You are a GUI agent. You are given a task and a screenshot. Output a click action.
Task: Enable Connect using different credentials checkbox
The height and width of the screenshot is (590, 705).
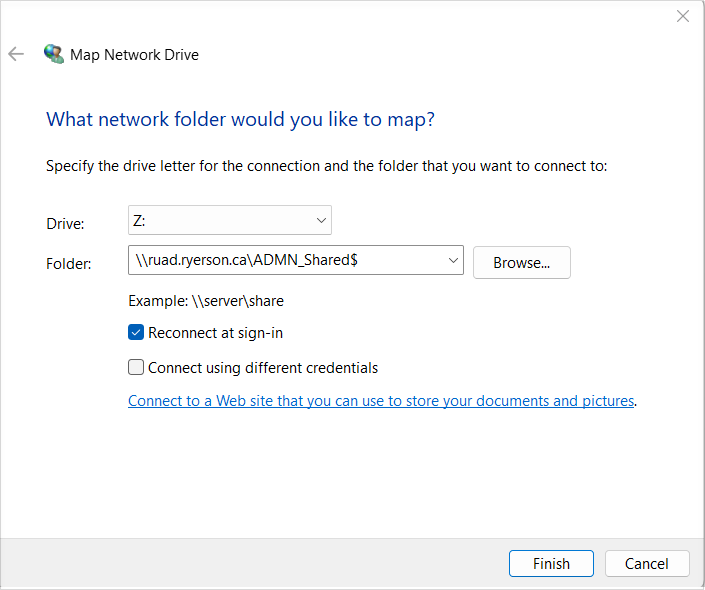tap(136, 367)
